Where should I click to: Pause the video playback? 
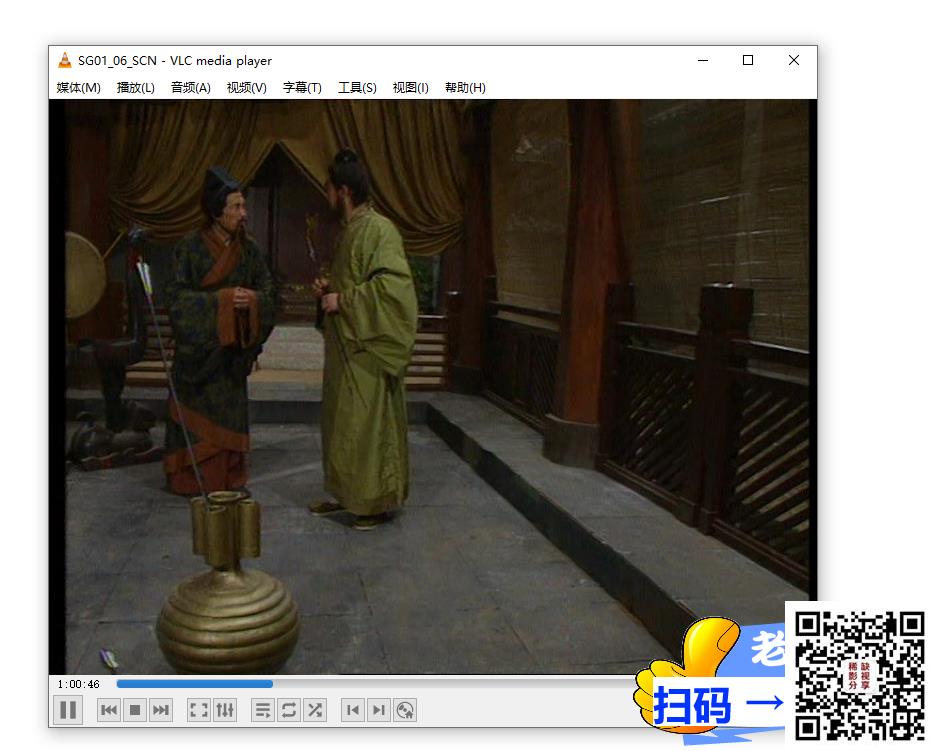[x=68, y=710]
